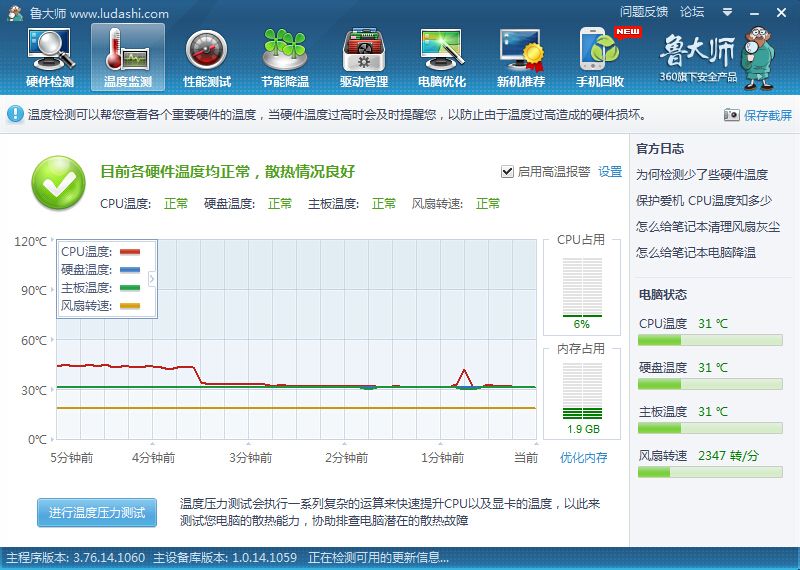This screenshot has height=570, width=800.
Task: Open the 硬件检测 hardware detection icon
Action: [x=50, y=58]
